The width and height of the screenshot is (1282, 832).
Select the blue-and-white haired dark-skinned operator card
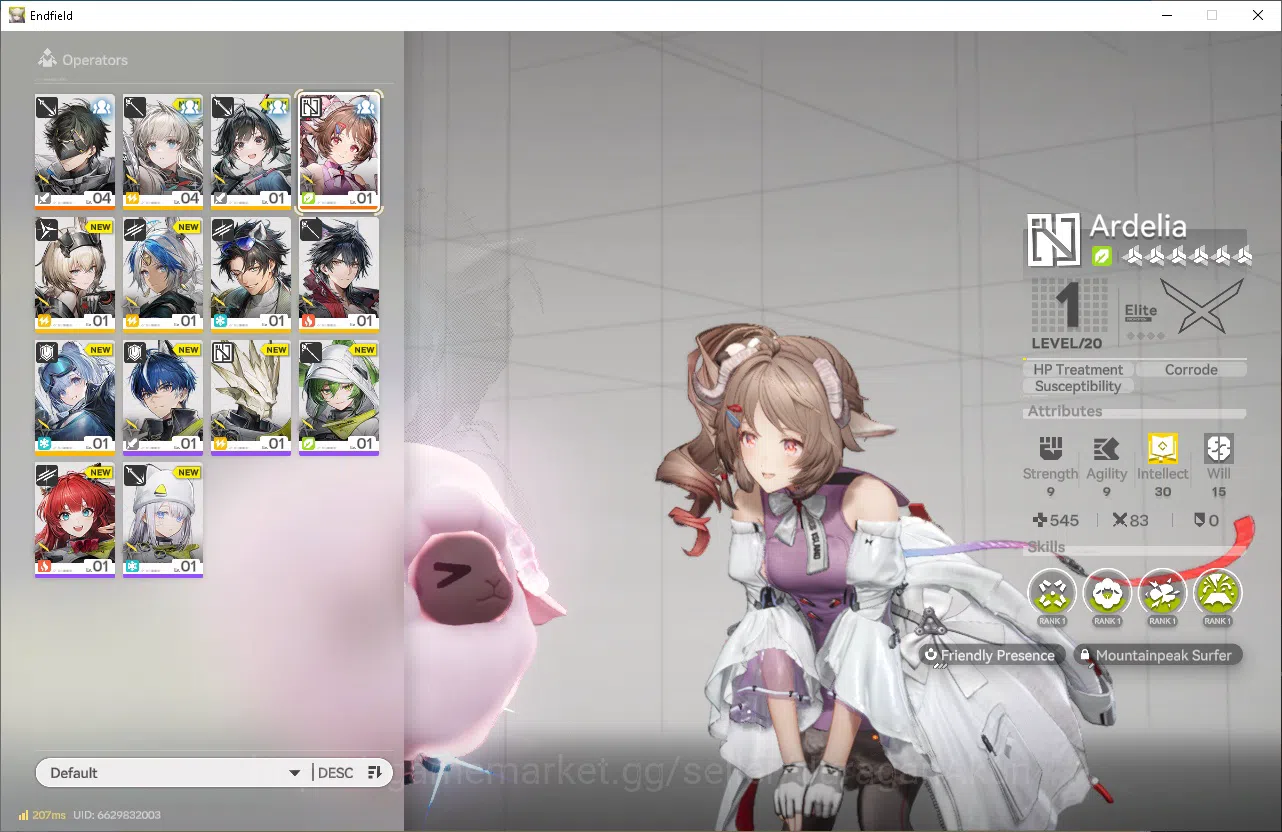(163, 275)
